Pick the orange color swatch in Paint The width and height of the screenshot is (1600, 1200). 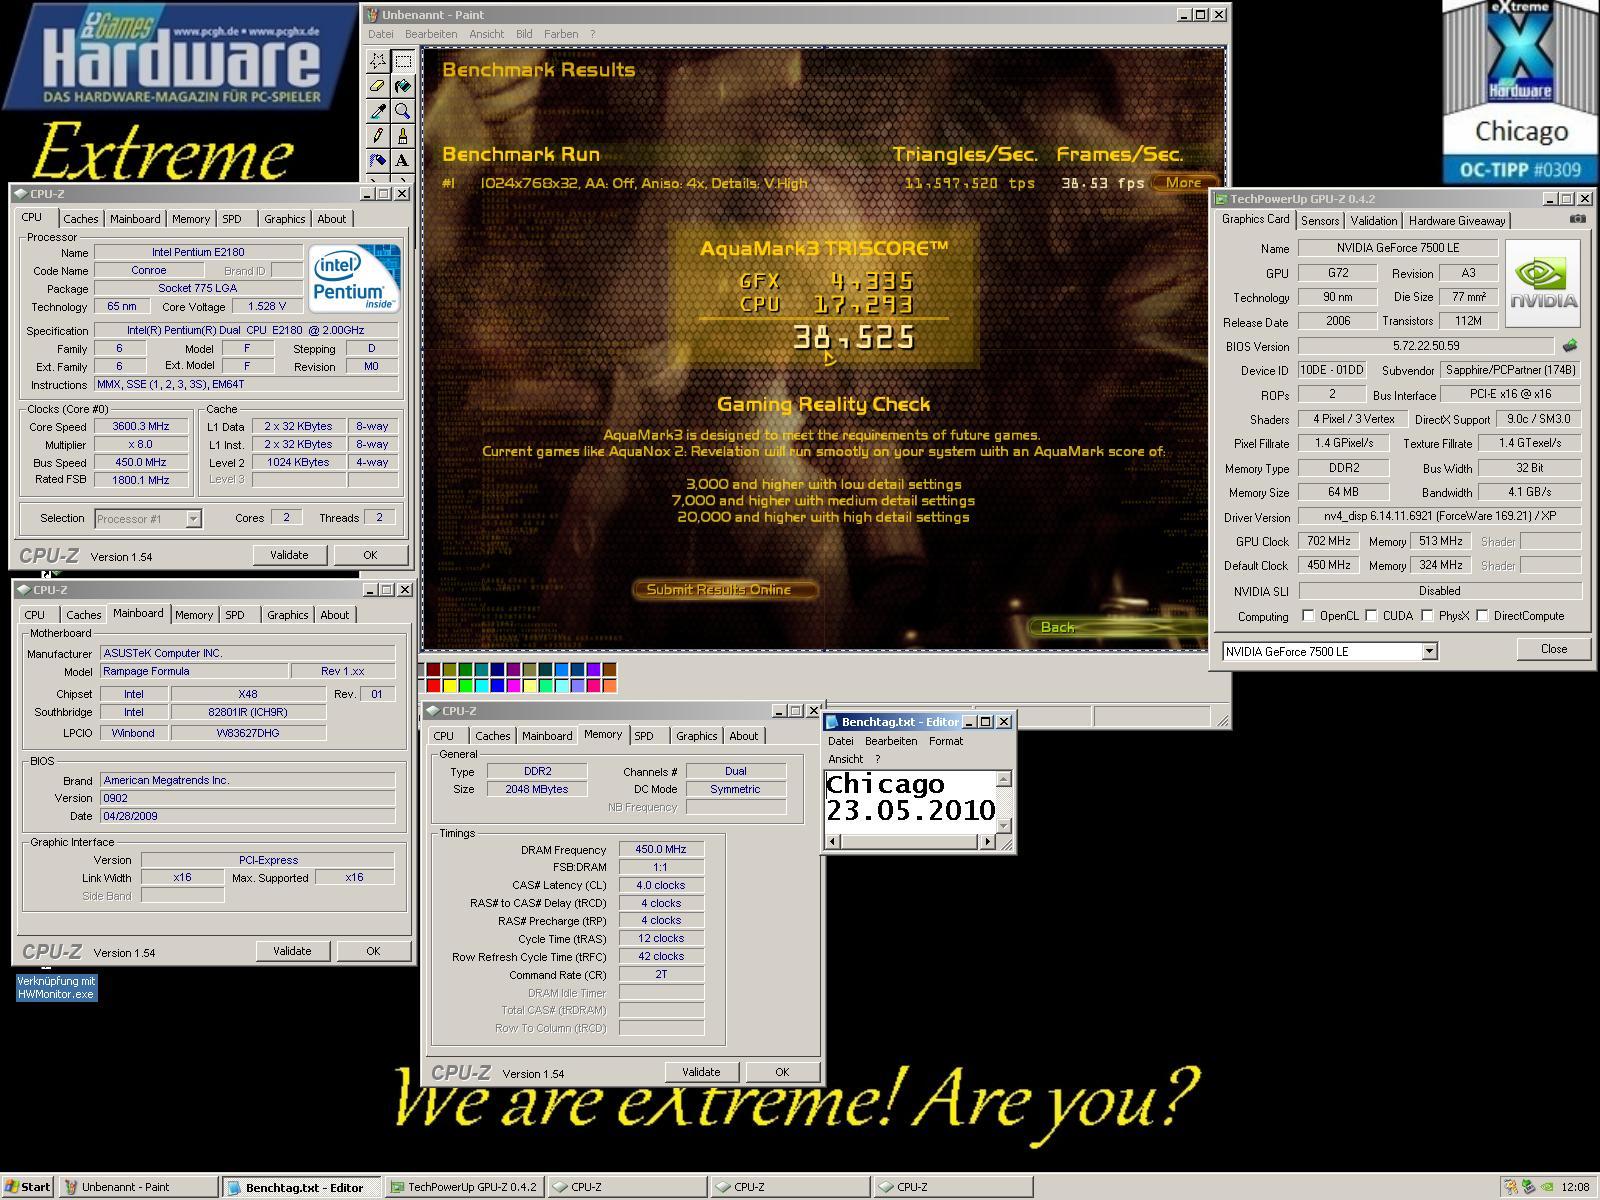[609, 685]
